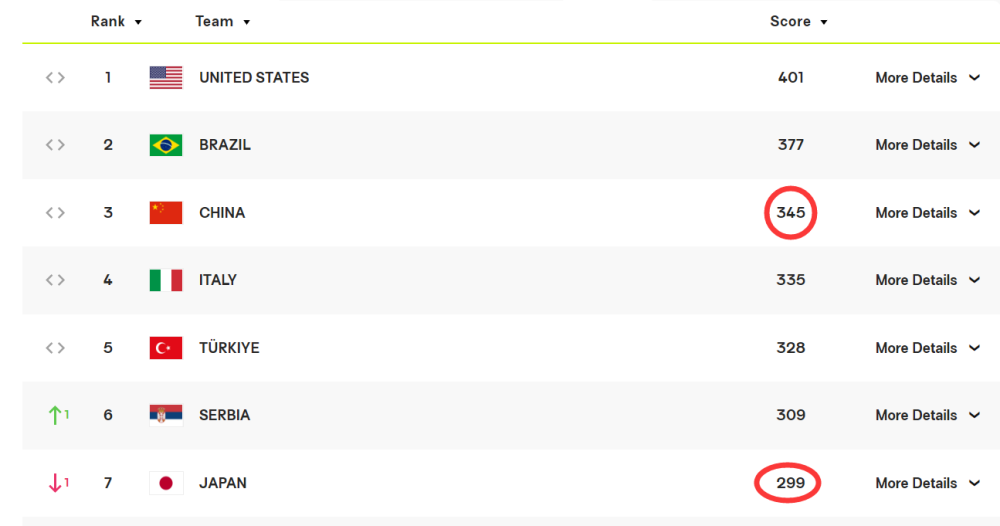Click the Brazil flag icon
This screenshot has width=1000, height=526.
[166, 145]
